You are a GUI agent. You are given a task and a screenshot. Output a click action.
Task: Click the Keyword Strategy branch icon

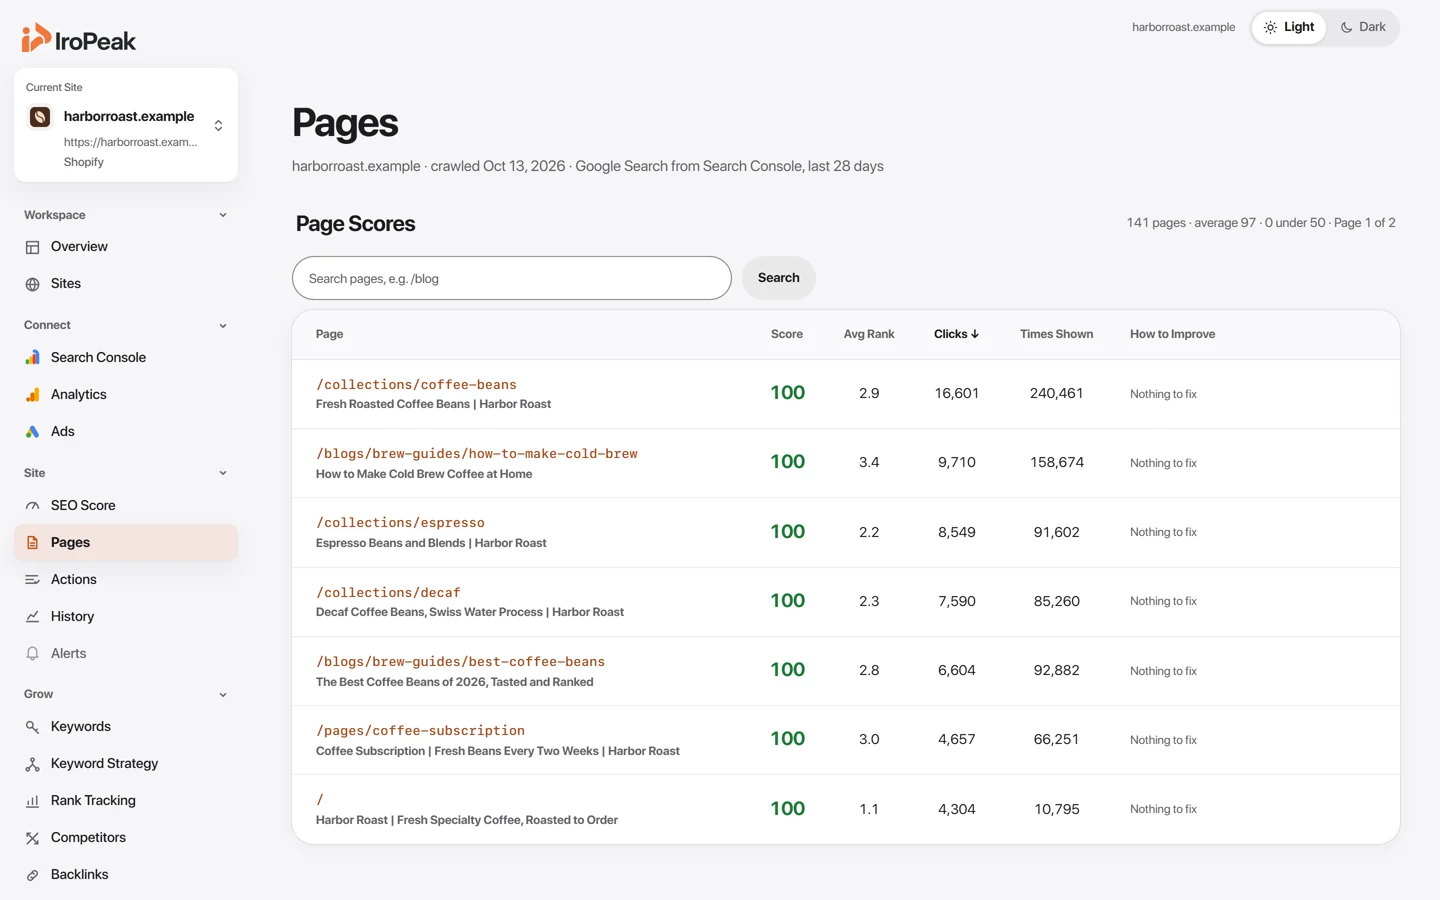[x=32, y=764]
